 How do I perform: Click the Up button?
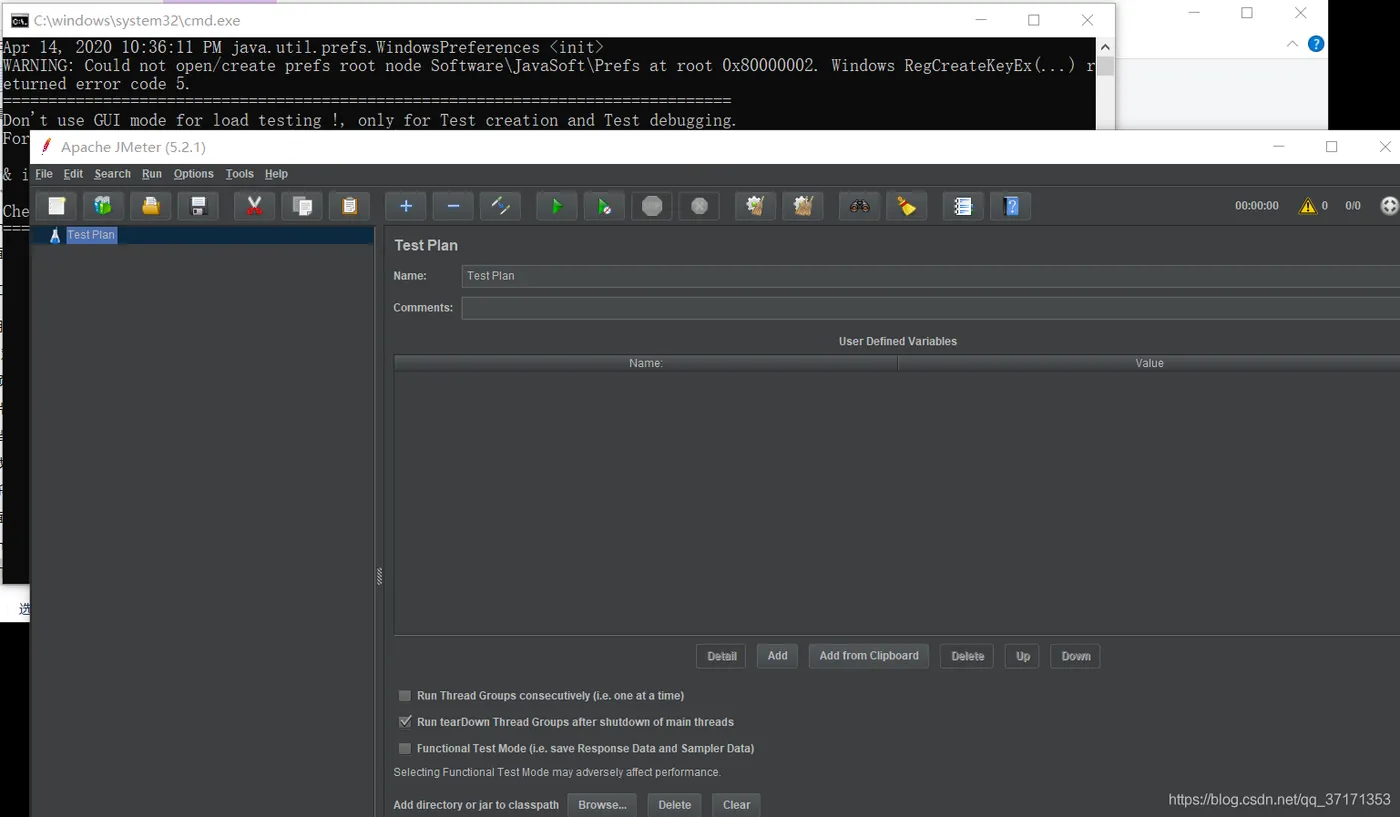tap(1022, 656)
